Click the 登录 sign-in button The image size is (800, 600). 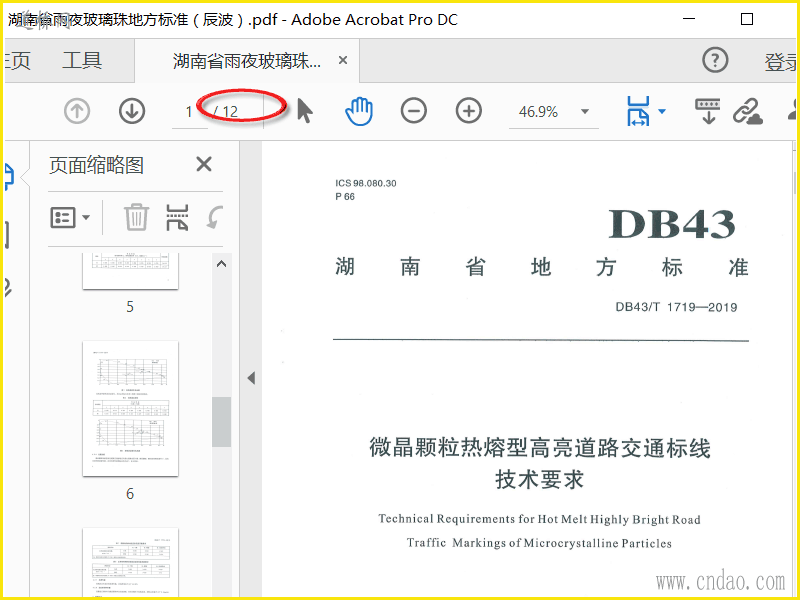(781, 62)
